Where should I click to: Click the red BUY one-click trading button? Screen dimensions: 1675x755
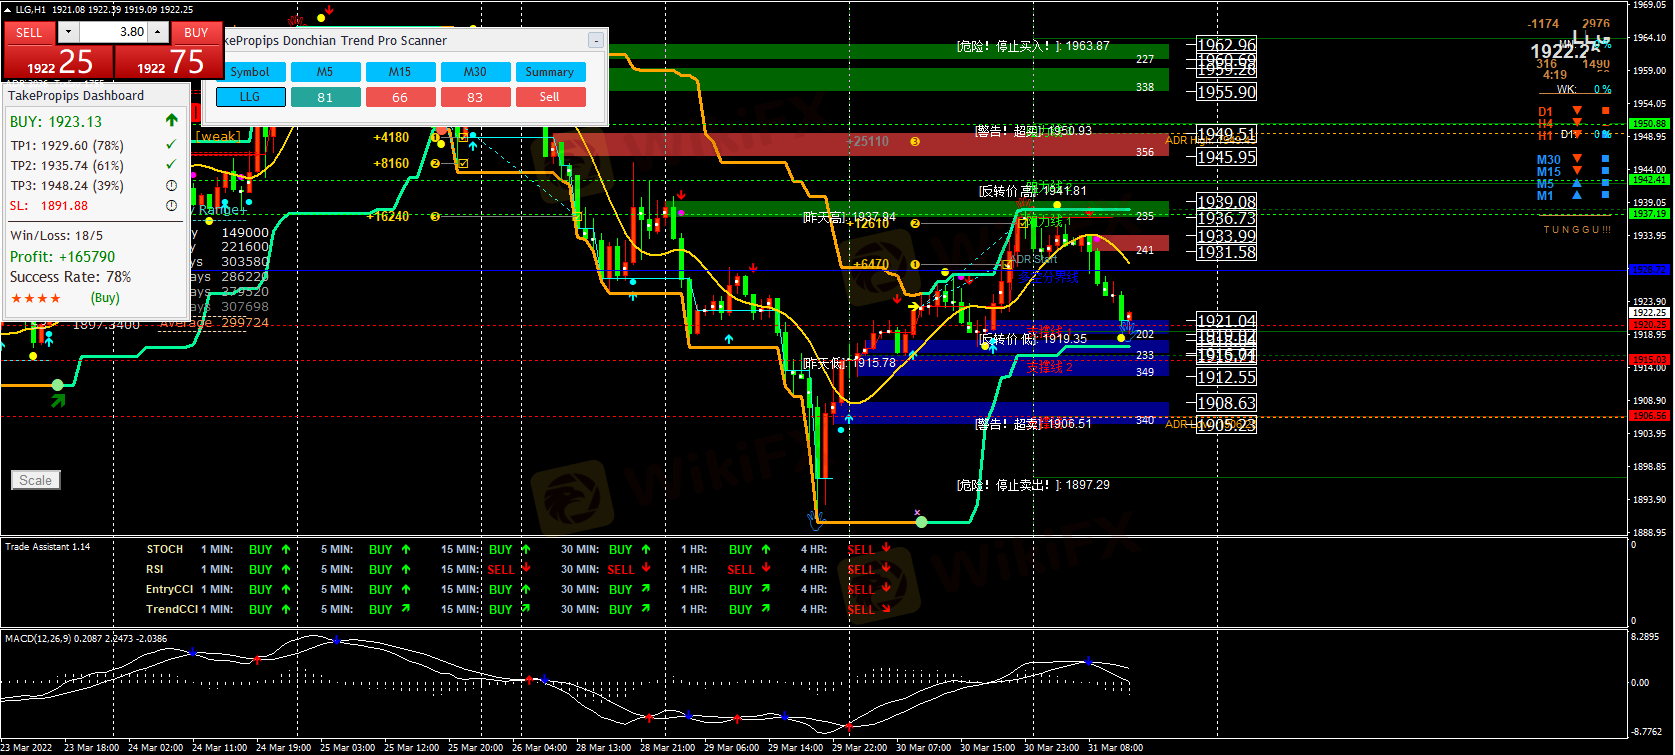tap(196, 32)
